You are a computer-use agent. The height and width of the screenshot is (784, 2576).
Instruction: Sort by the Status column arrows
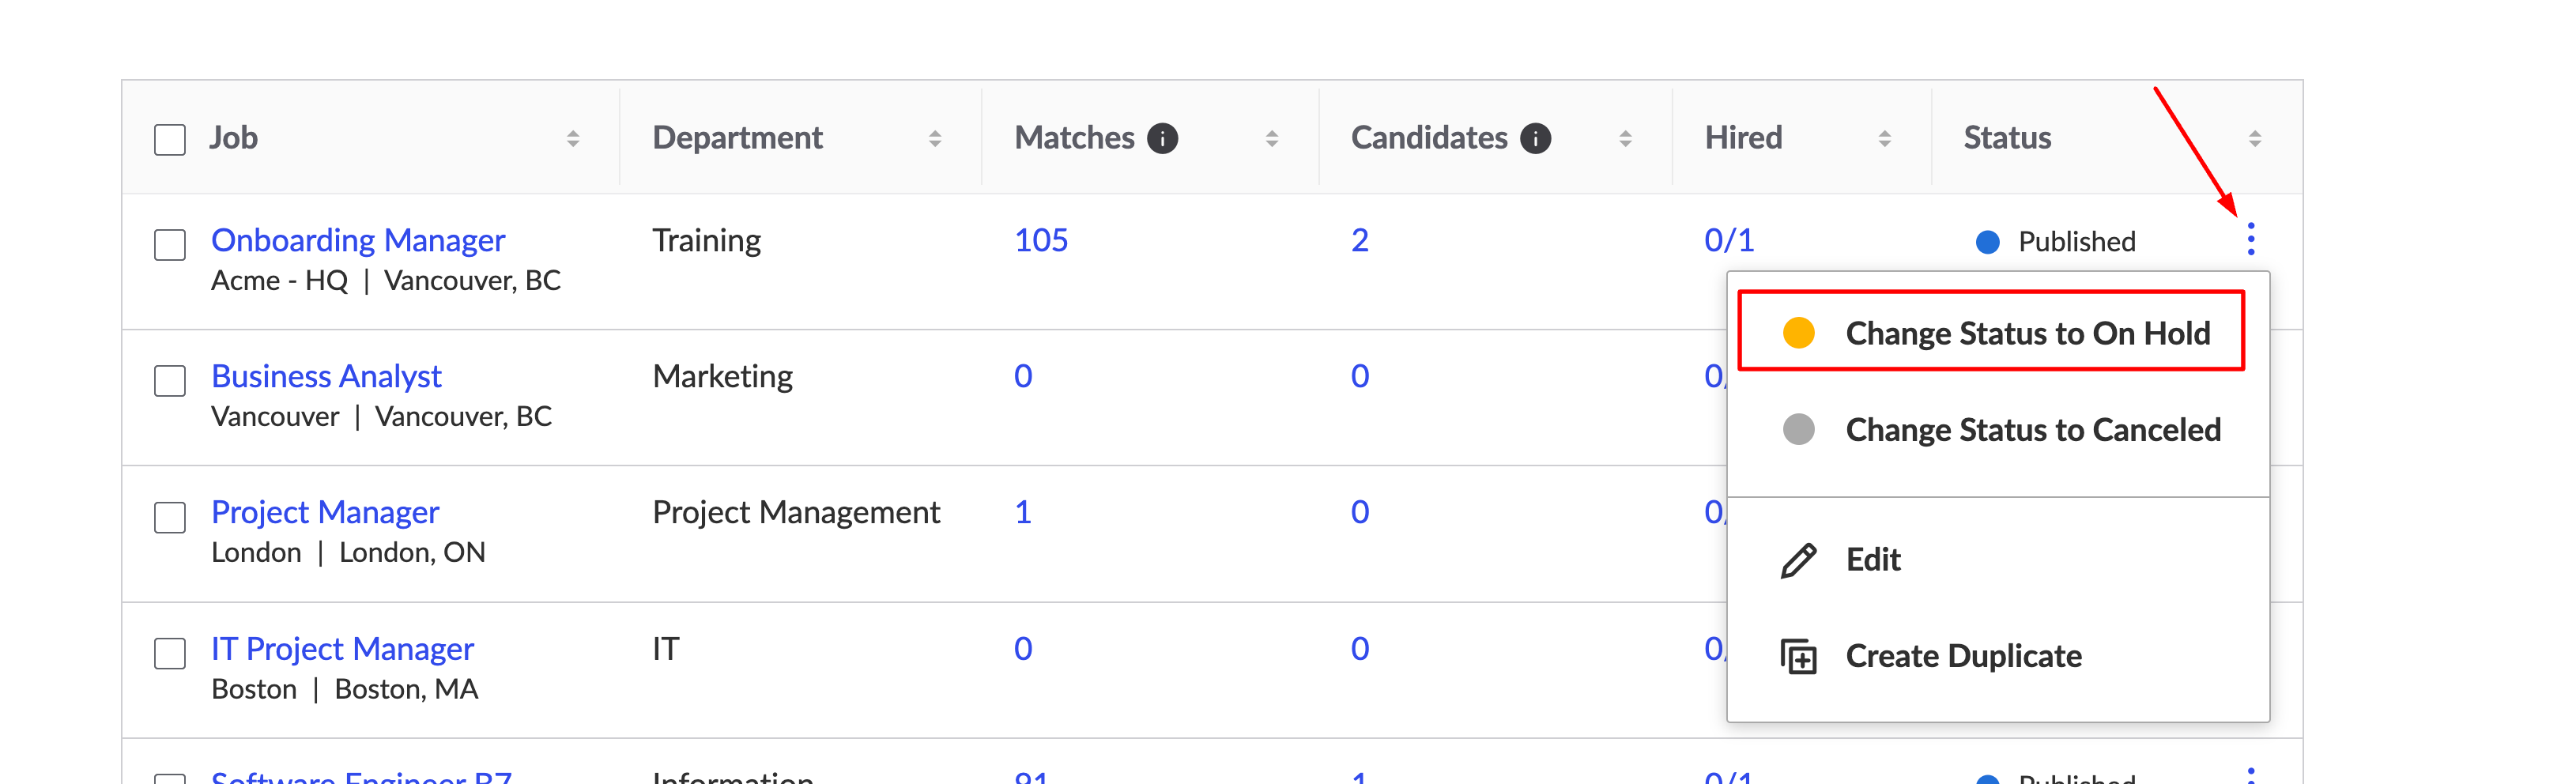2254,139
